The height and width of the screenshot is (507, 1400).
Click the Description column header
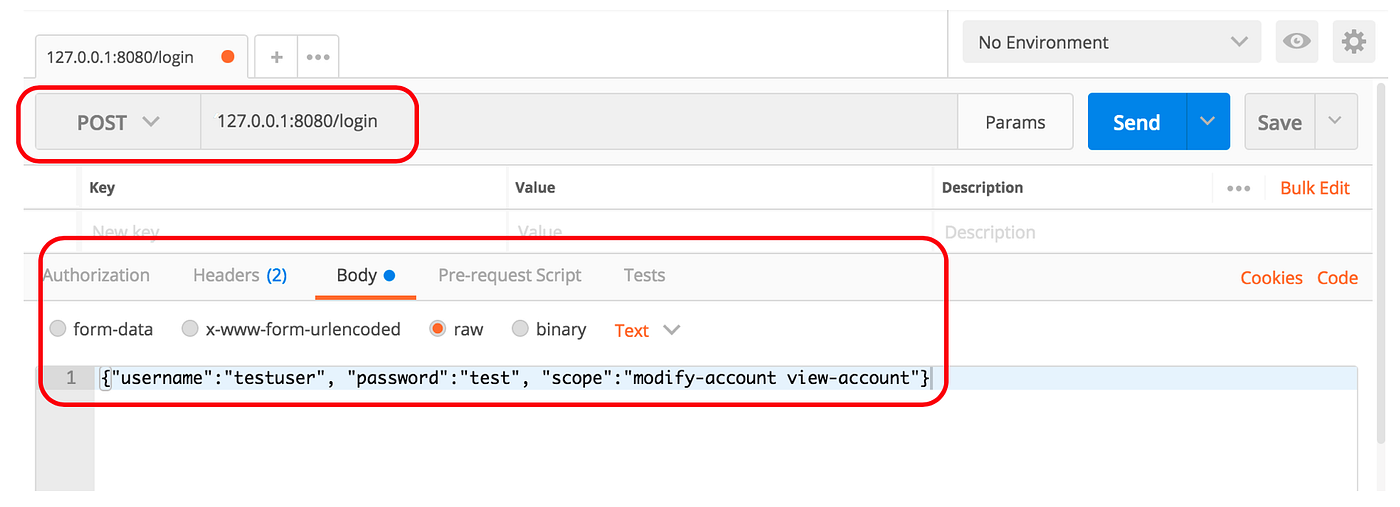(x=983, y=188)
